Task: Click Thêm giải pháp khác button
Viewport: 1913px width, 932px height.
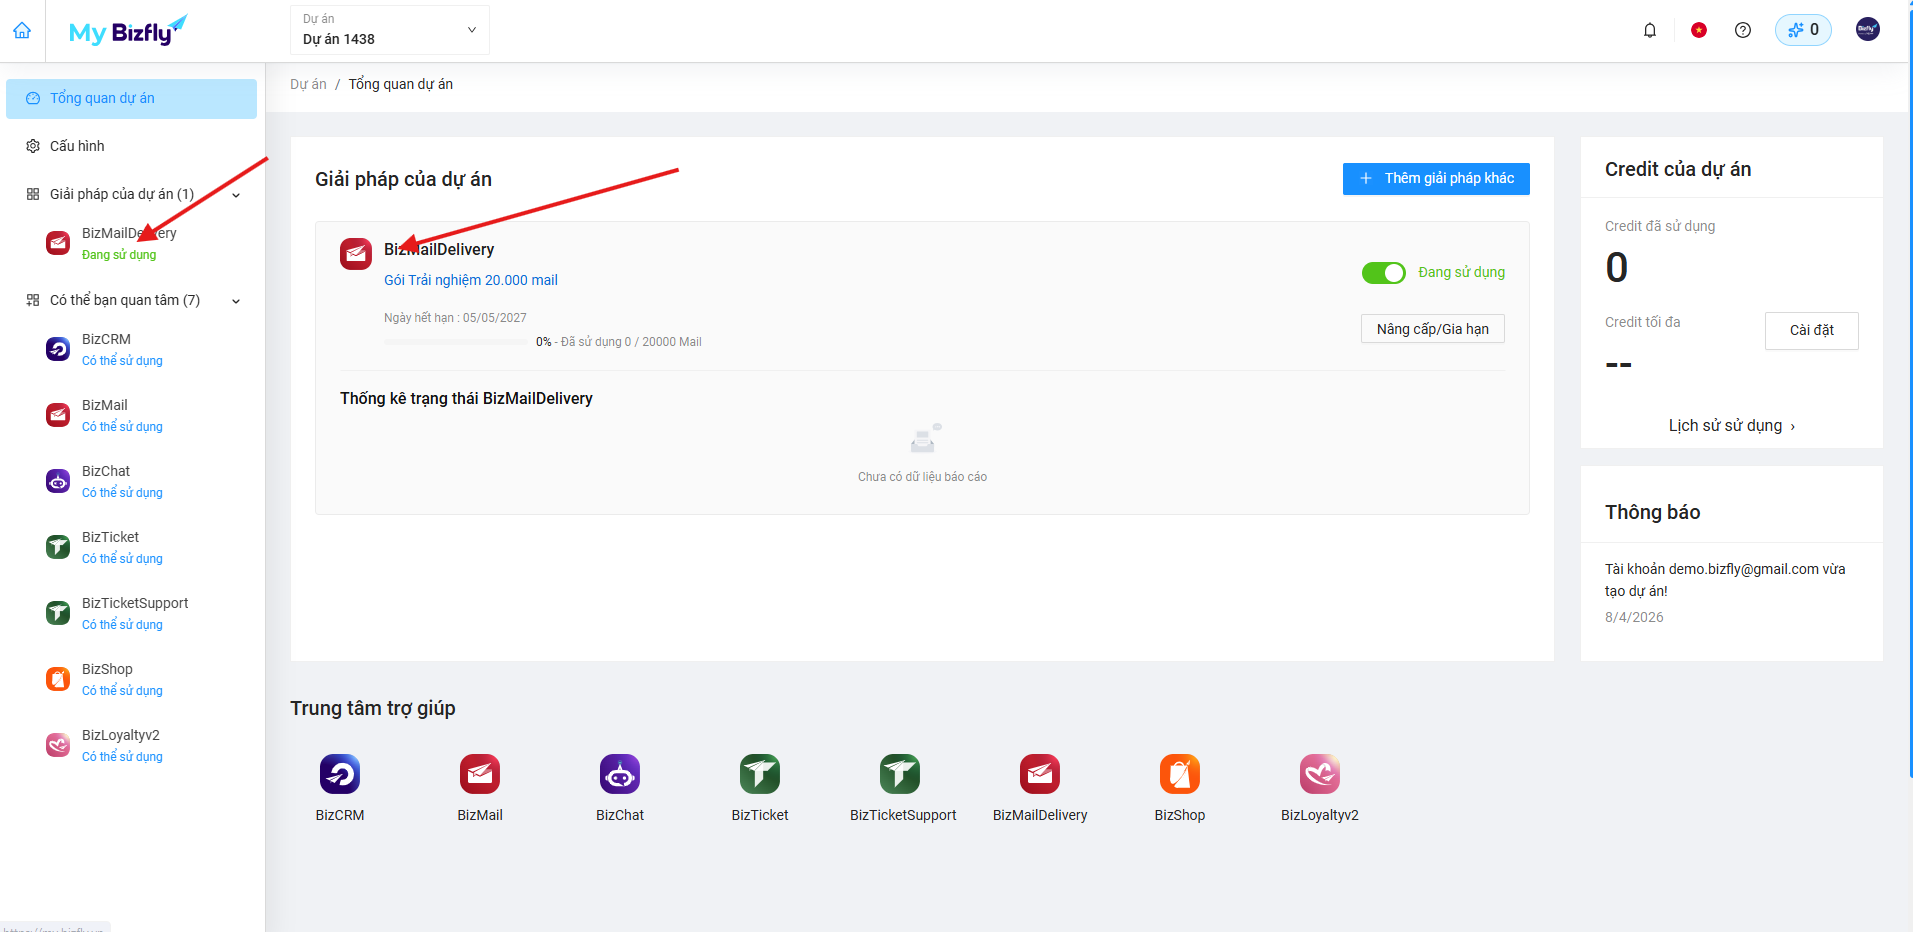Action: (1436, 179)
